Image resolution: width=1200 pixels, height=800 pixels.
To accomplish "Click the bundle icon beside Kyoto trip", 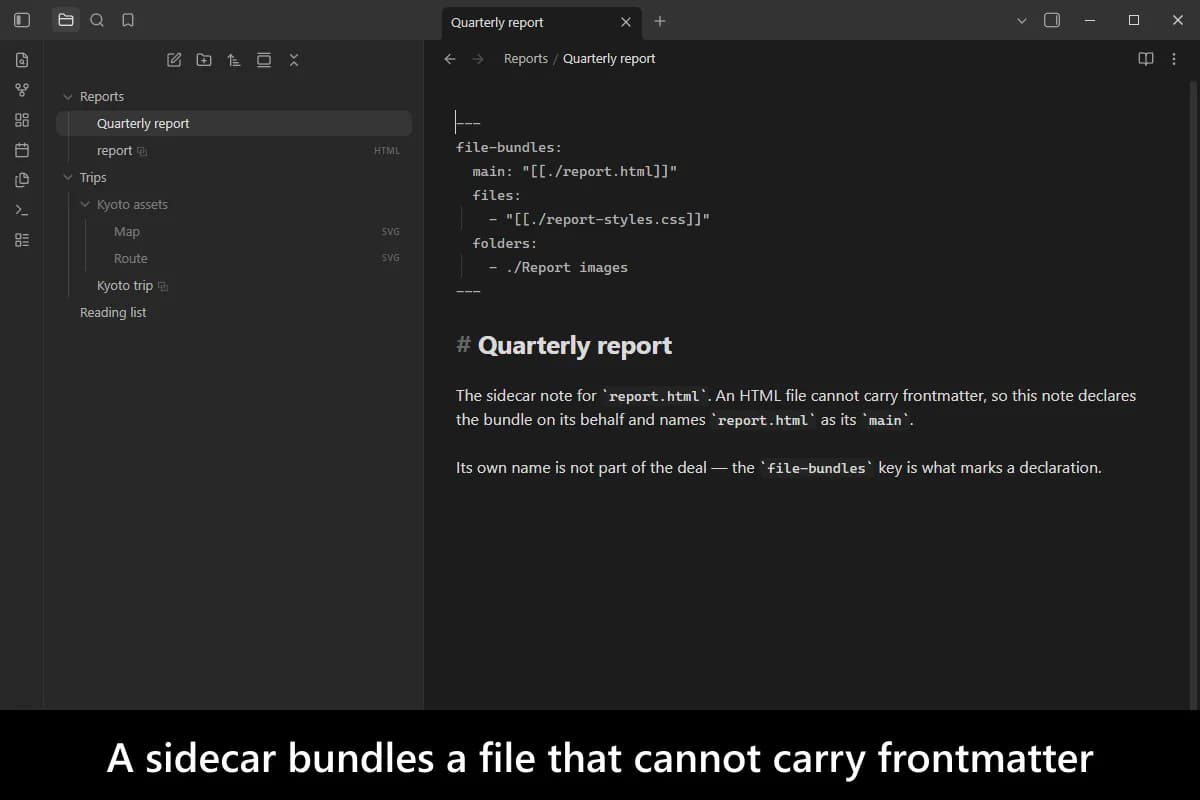I will click(x=163, y=286).
